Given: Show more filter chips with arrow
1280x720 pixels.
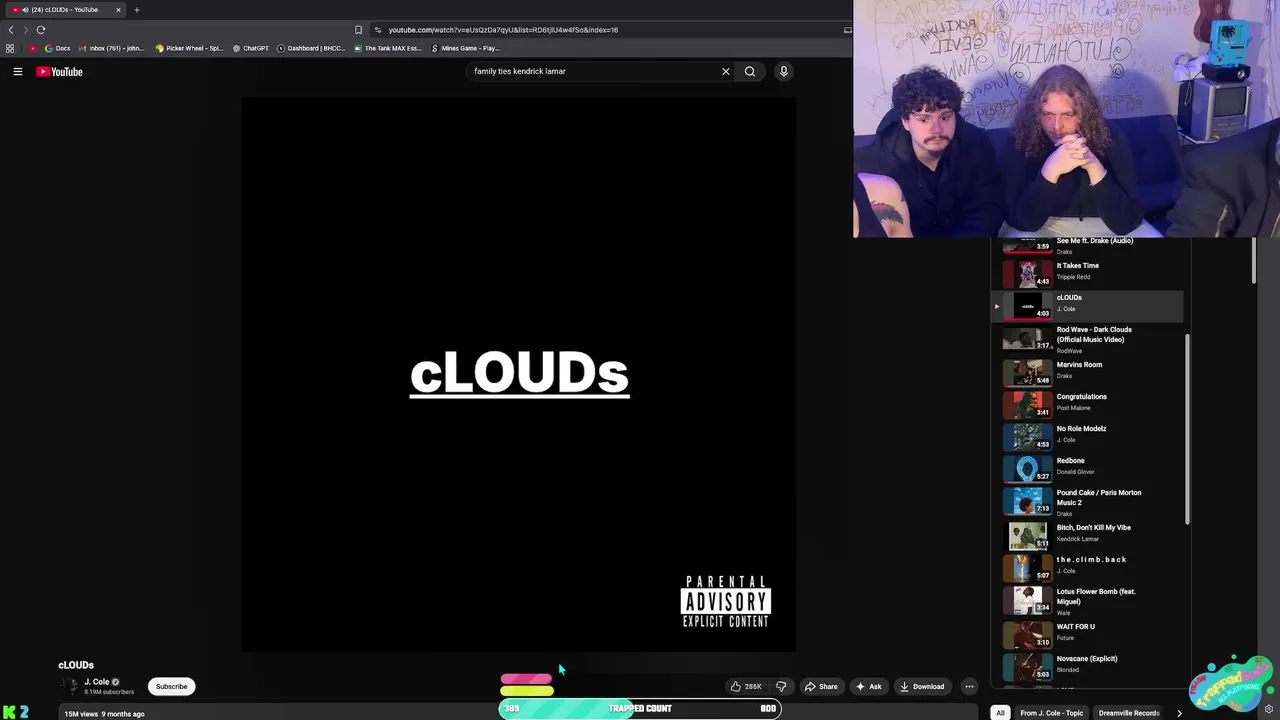Looking at the screenshot, I should [x=1179, y=713].
